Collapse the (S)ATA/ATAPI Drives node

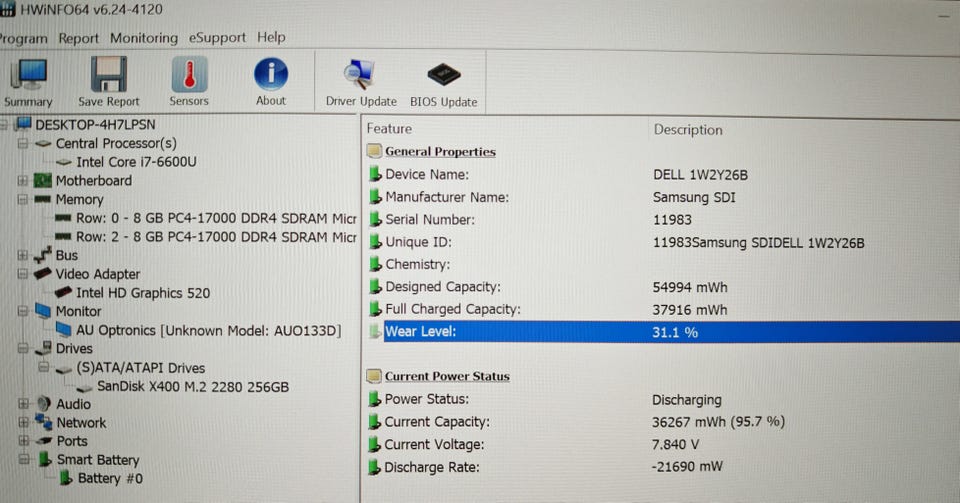pyautogui.click(x=43, y=367)
